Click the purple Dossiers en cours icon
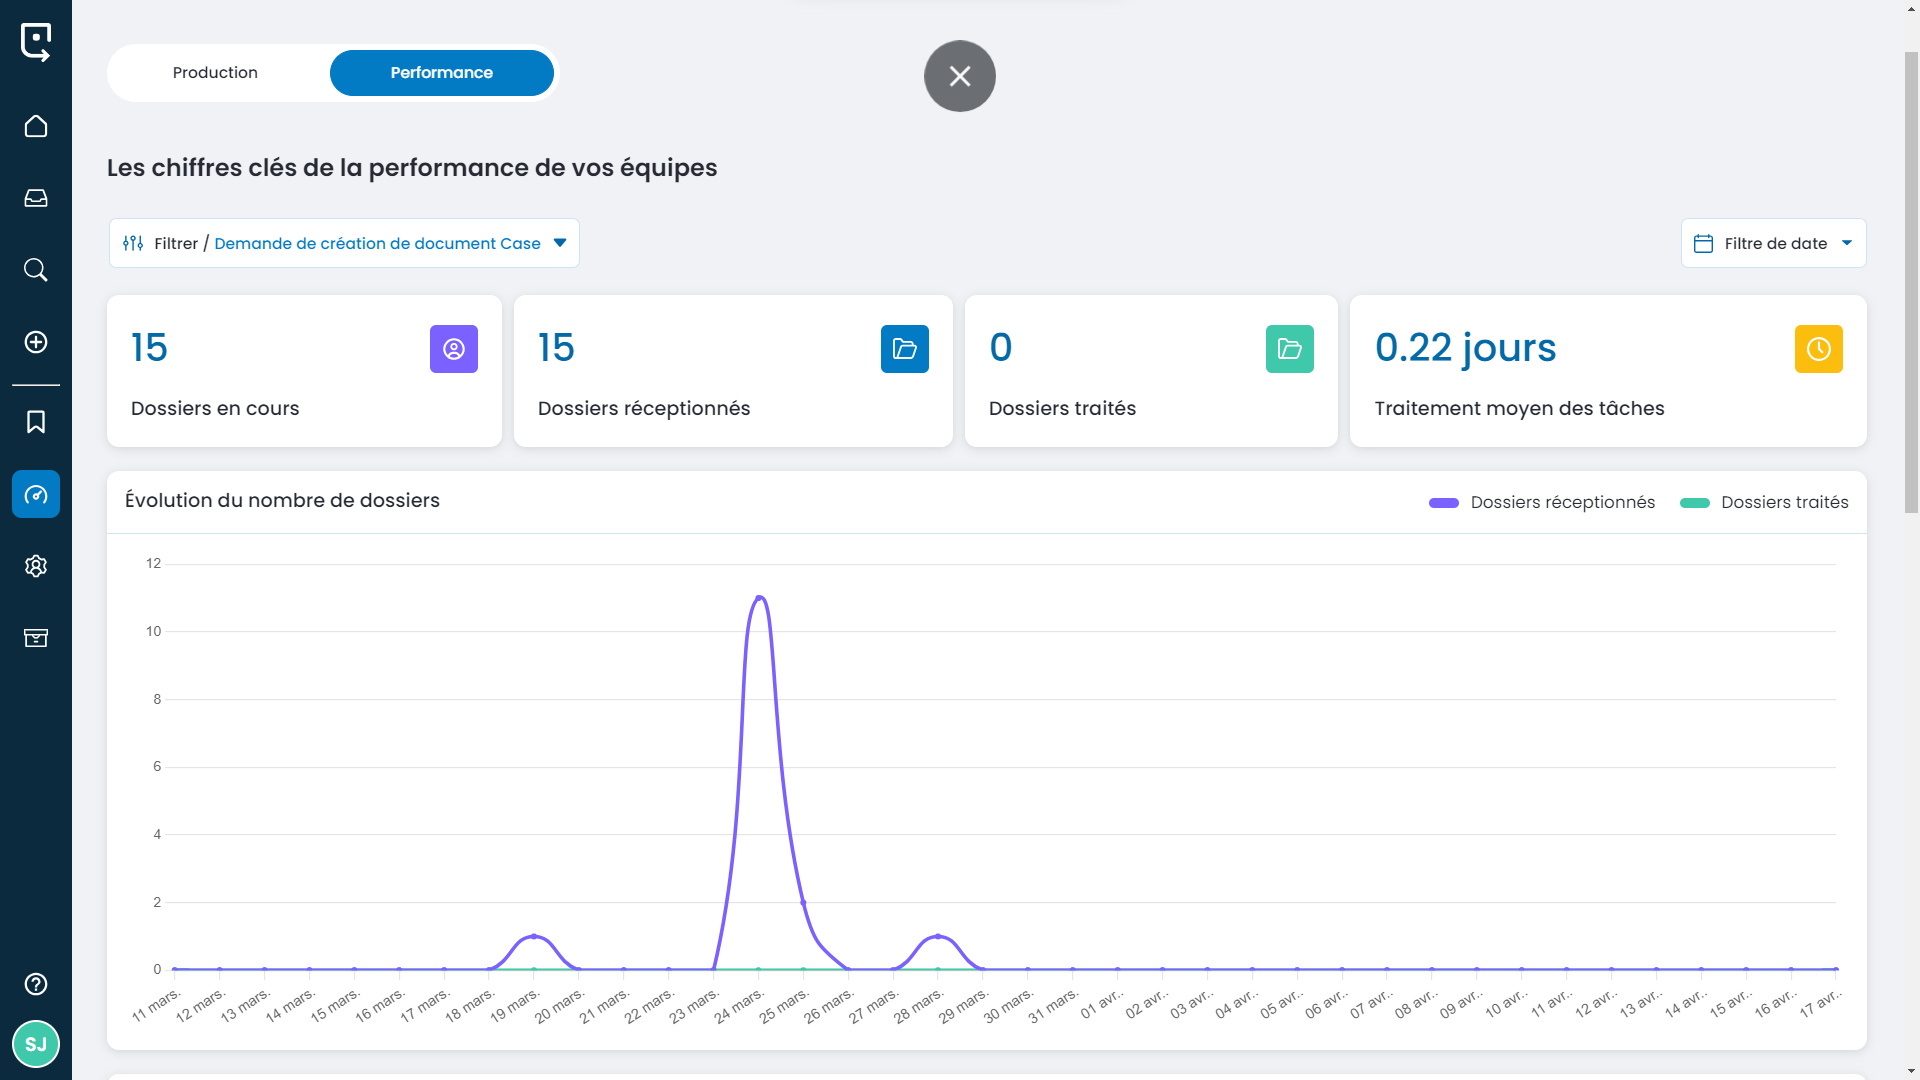The width and height of the screenshot is (1920, 1080). (454, 349)
